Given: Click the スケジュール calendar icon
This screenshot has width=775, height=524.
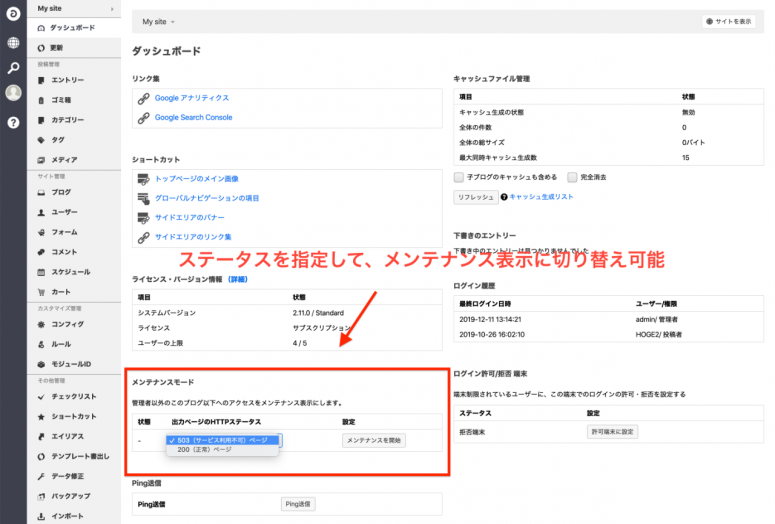Looking at the screenshot, I should [x=42, y=272].
